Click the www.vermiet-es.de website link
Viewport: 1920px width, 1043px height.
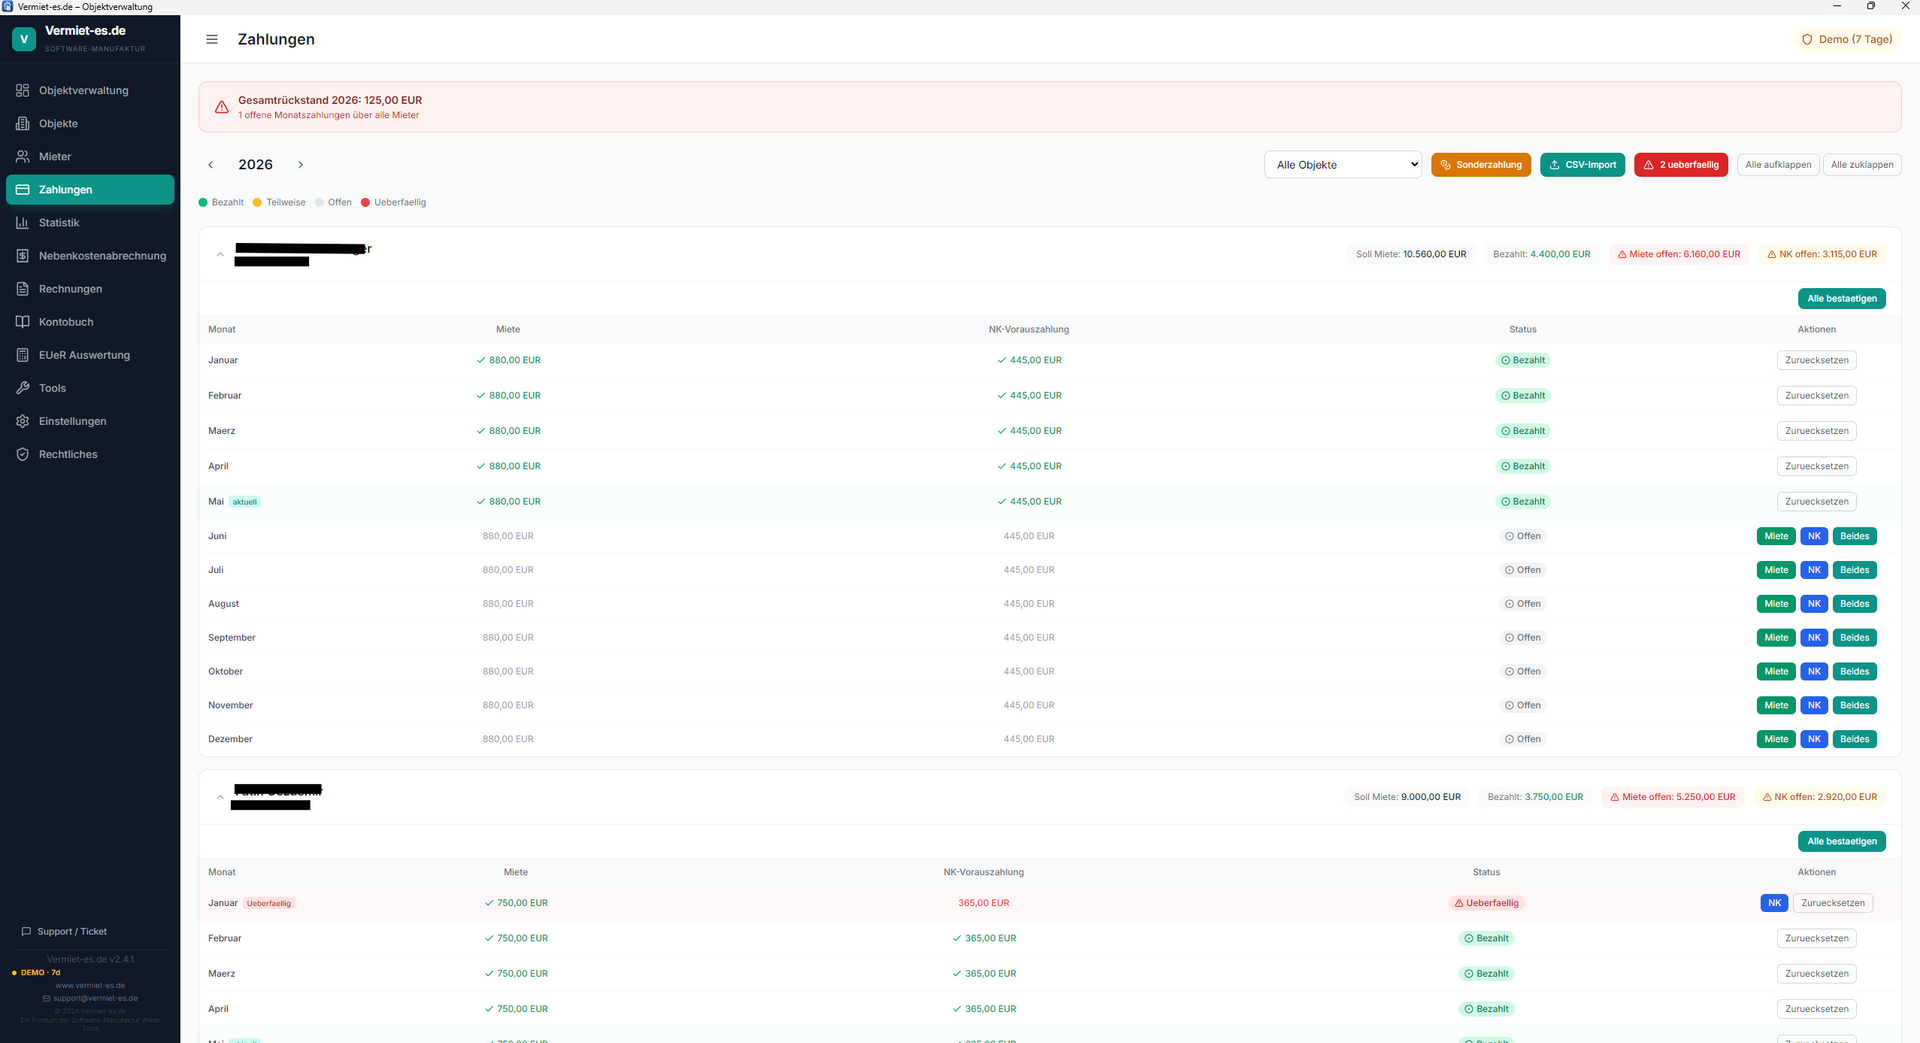click(90, 986)
